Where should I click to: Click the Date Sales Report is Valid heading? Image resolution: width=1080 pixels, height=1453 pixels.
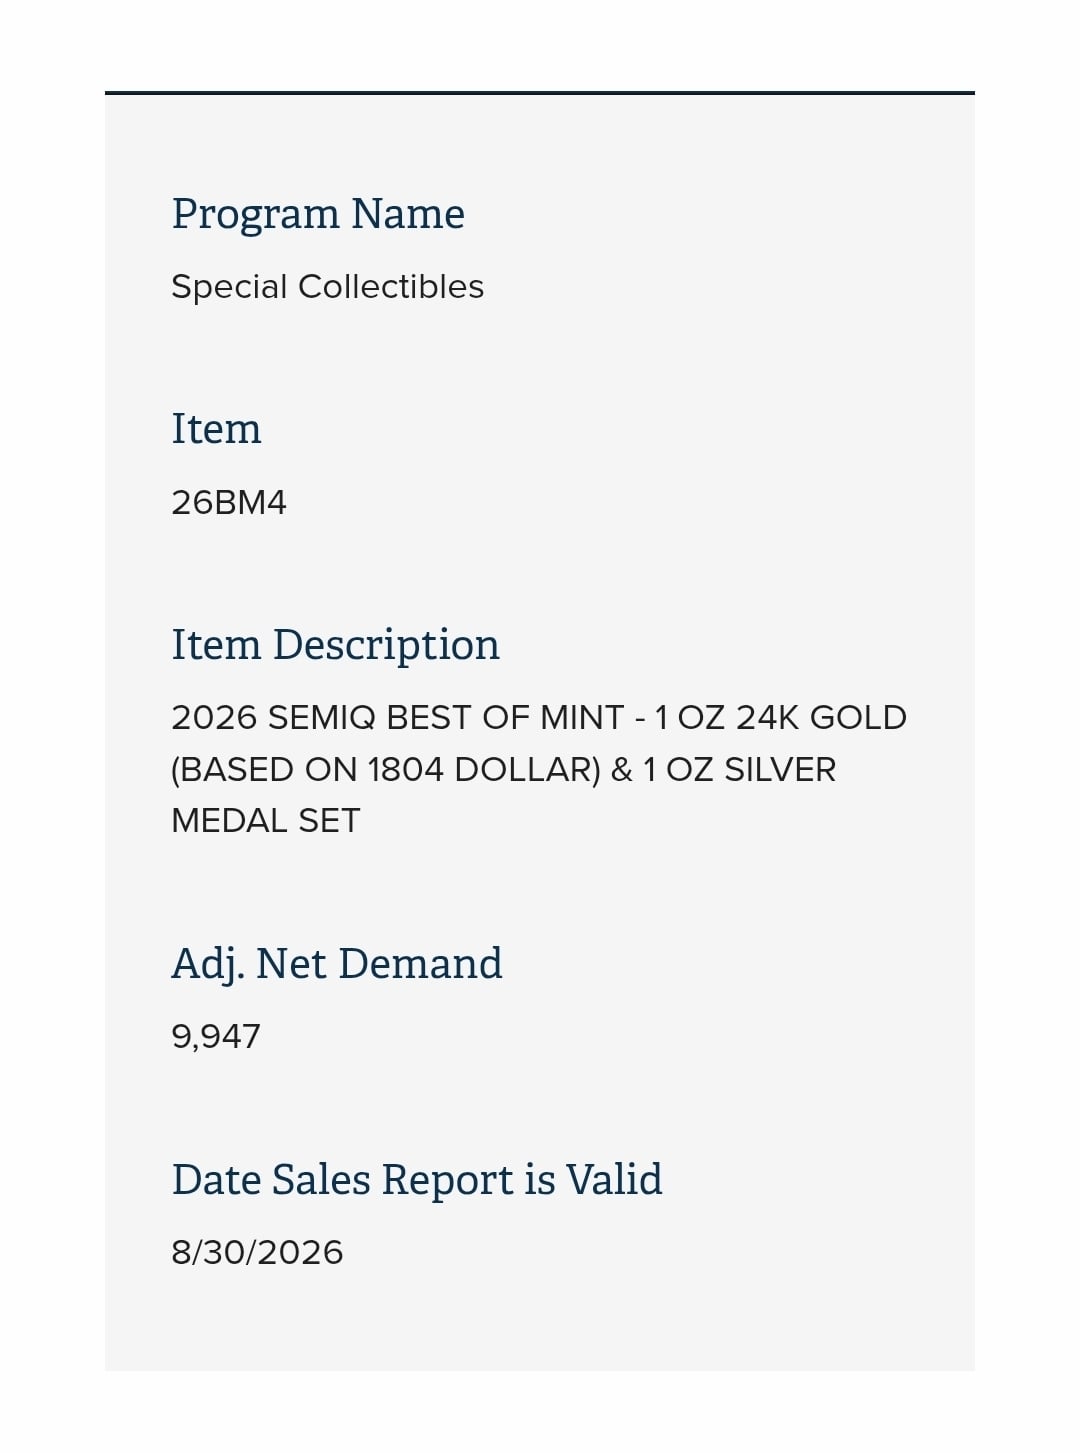417,1180
